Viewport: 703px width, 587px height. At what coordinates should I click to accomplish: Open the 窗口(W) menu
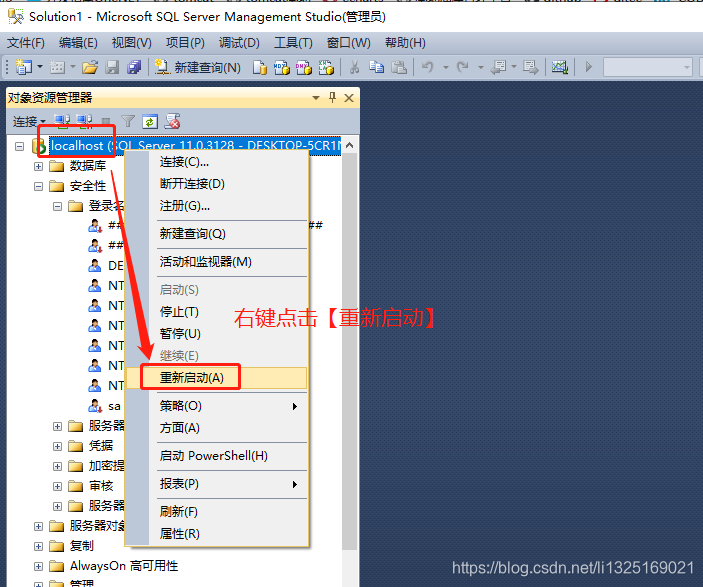[348, 43]
